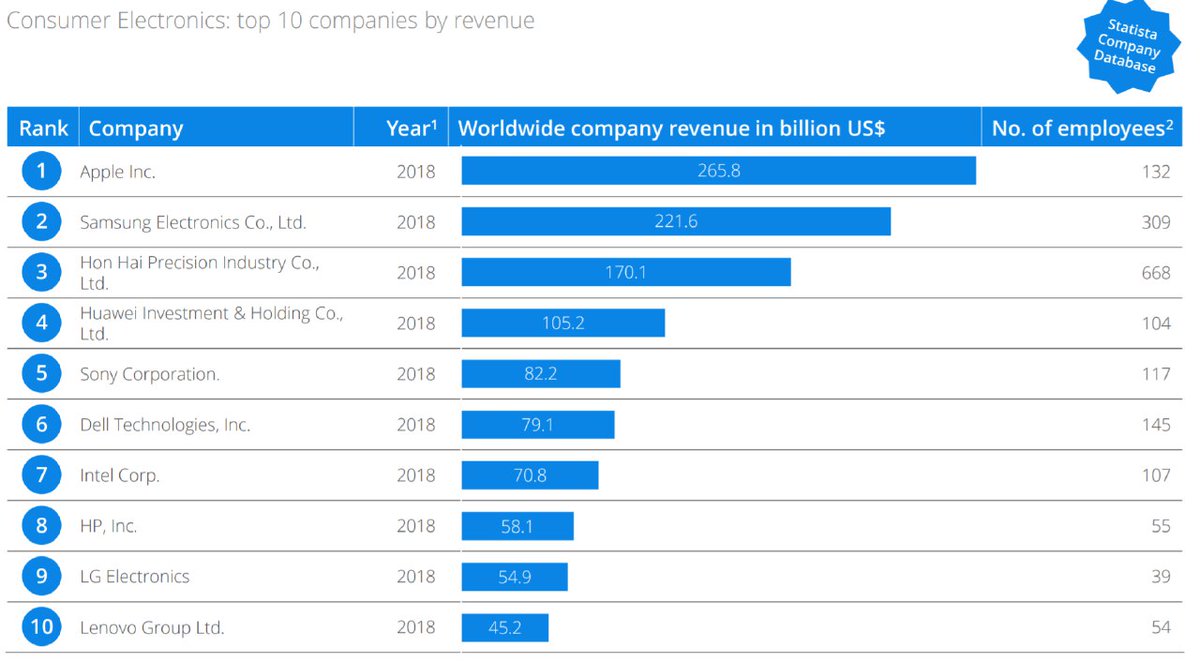
Task: Select the rank 1 circle badge
Action: [x=41, y=171]
